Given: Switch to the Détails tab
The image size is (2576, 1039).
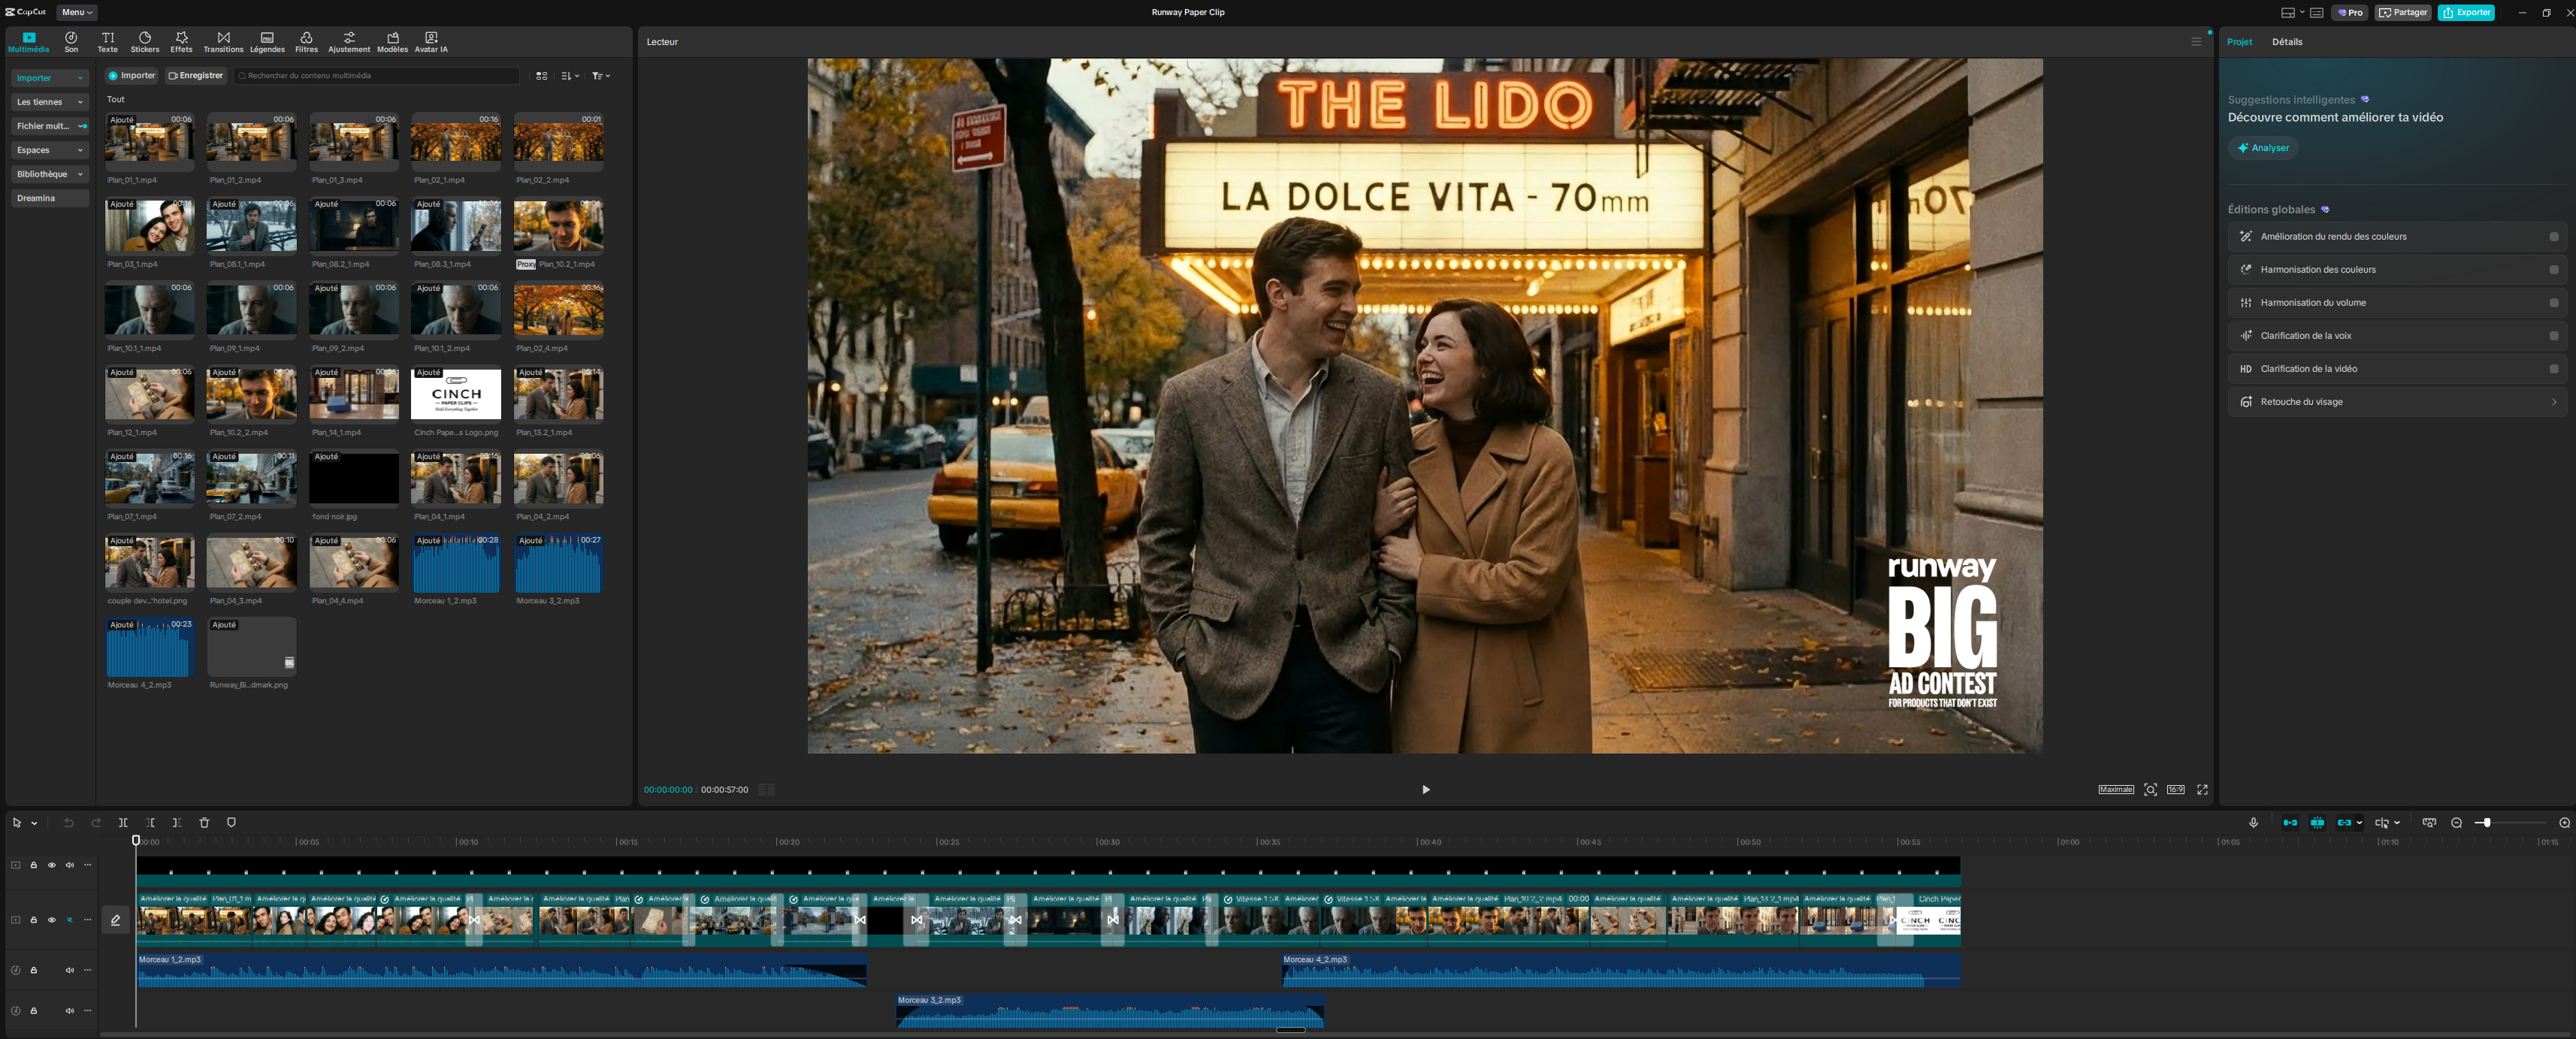Looking at the screenshot, I should [2286, 42].
